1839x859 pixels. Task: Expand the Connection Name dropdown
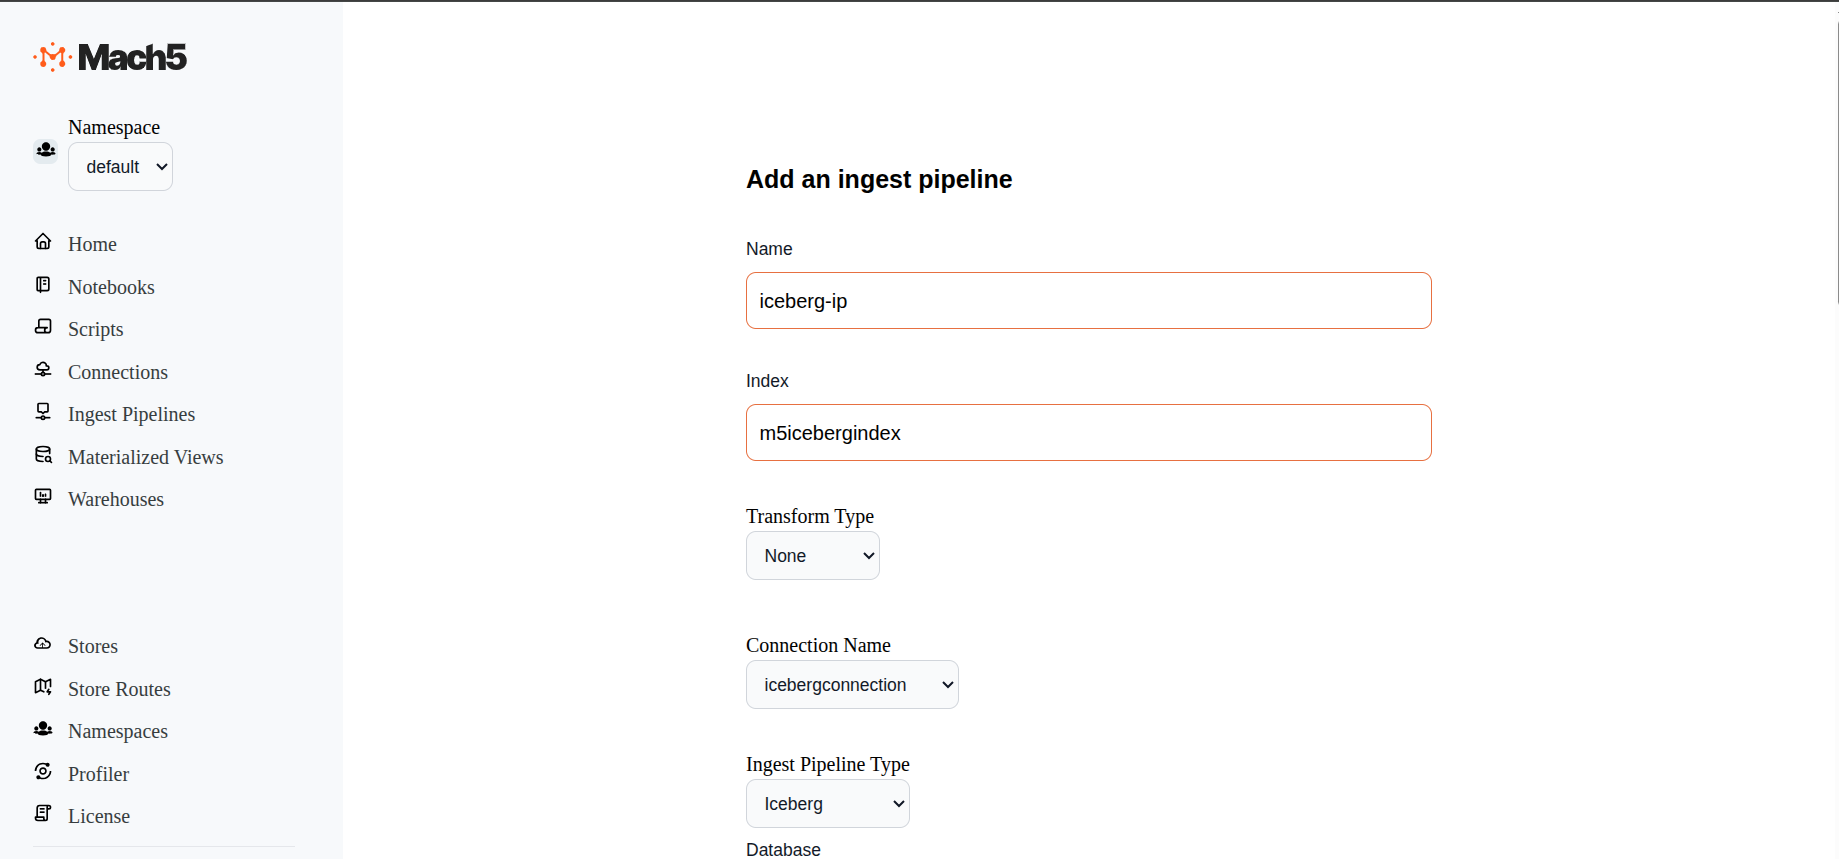pos(851,684)
